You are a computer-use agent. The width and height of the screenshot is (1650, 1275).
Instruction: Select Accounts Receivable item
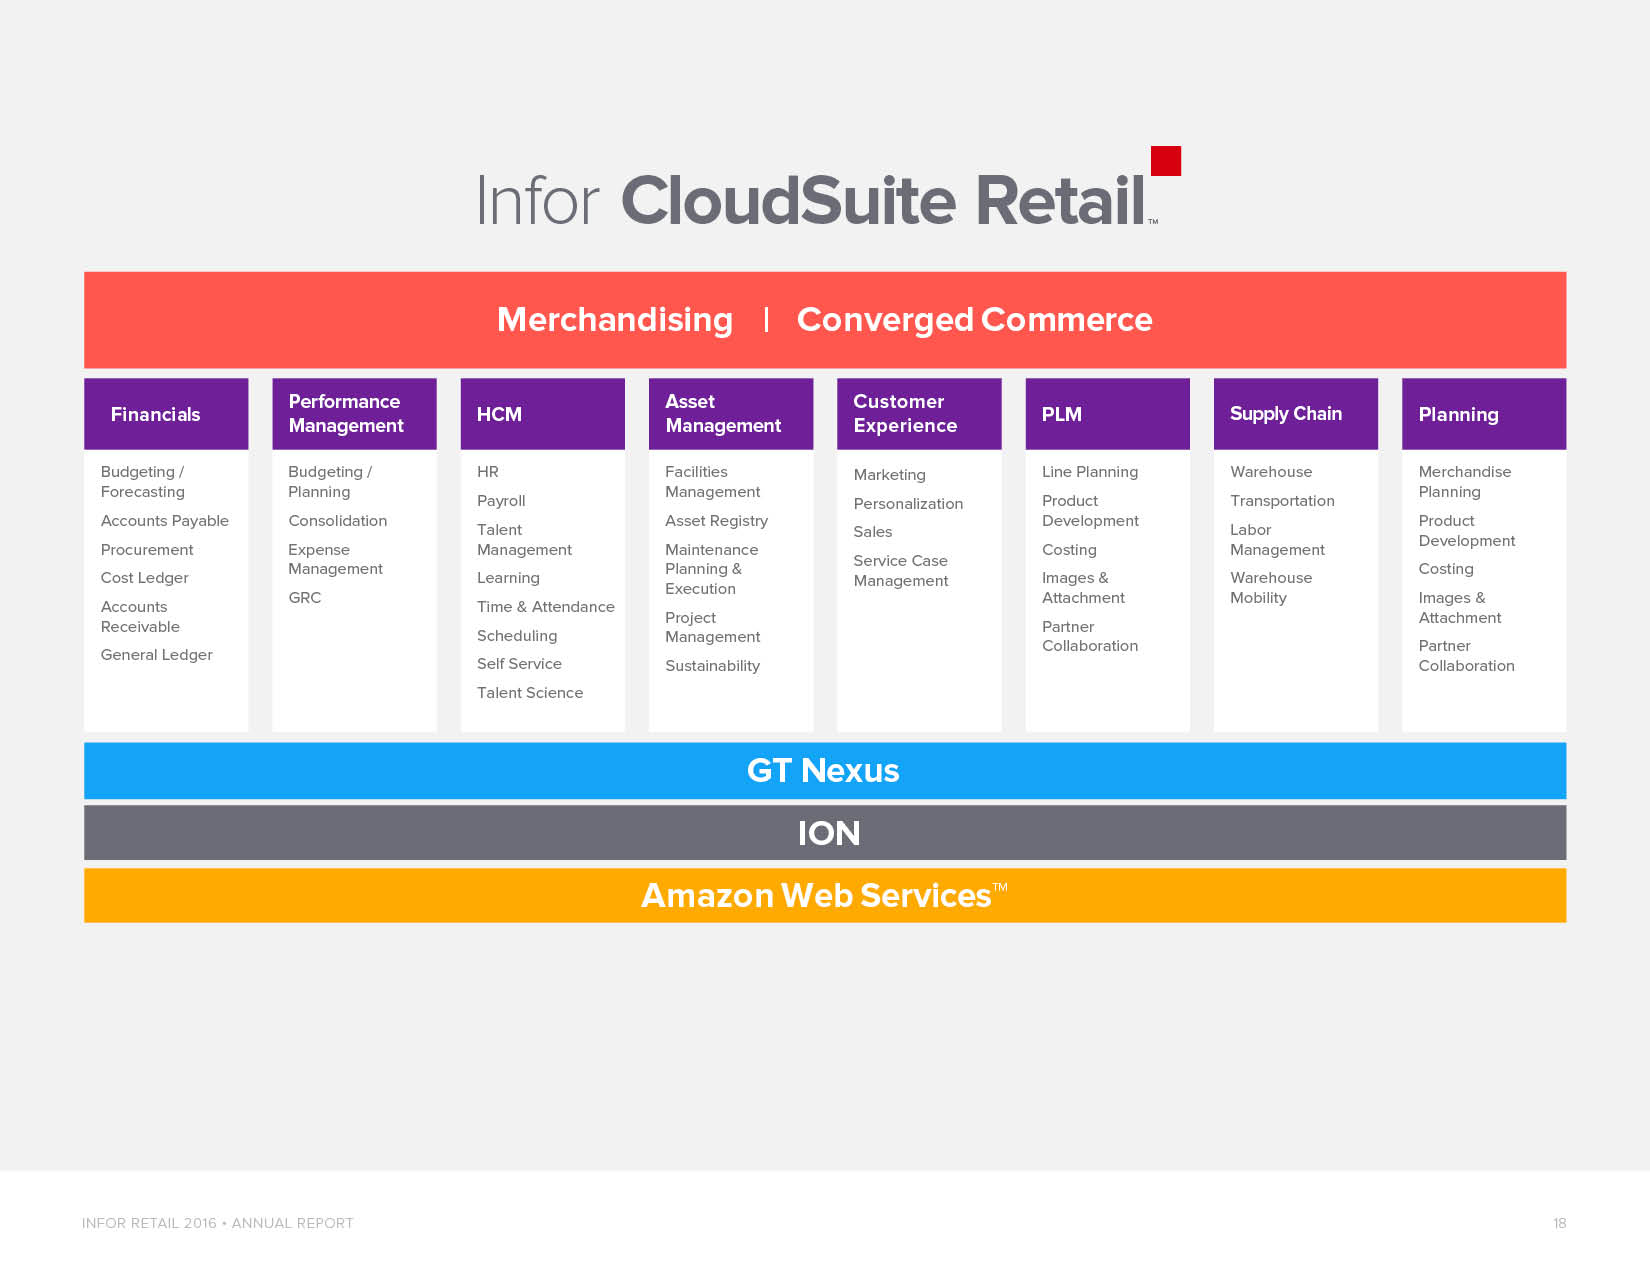click(140, 617)
